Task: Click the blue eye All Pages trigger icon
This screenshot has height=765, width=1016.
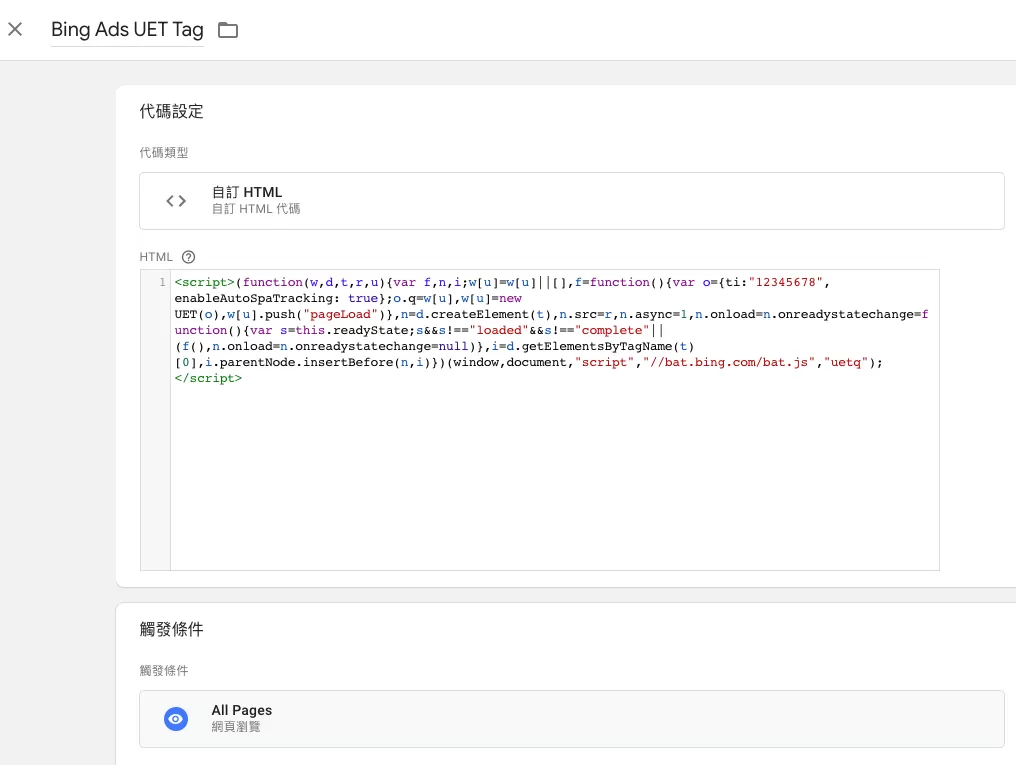Action: [x=176, y=719]
